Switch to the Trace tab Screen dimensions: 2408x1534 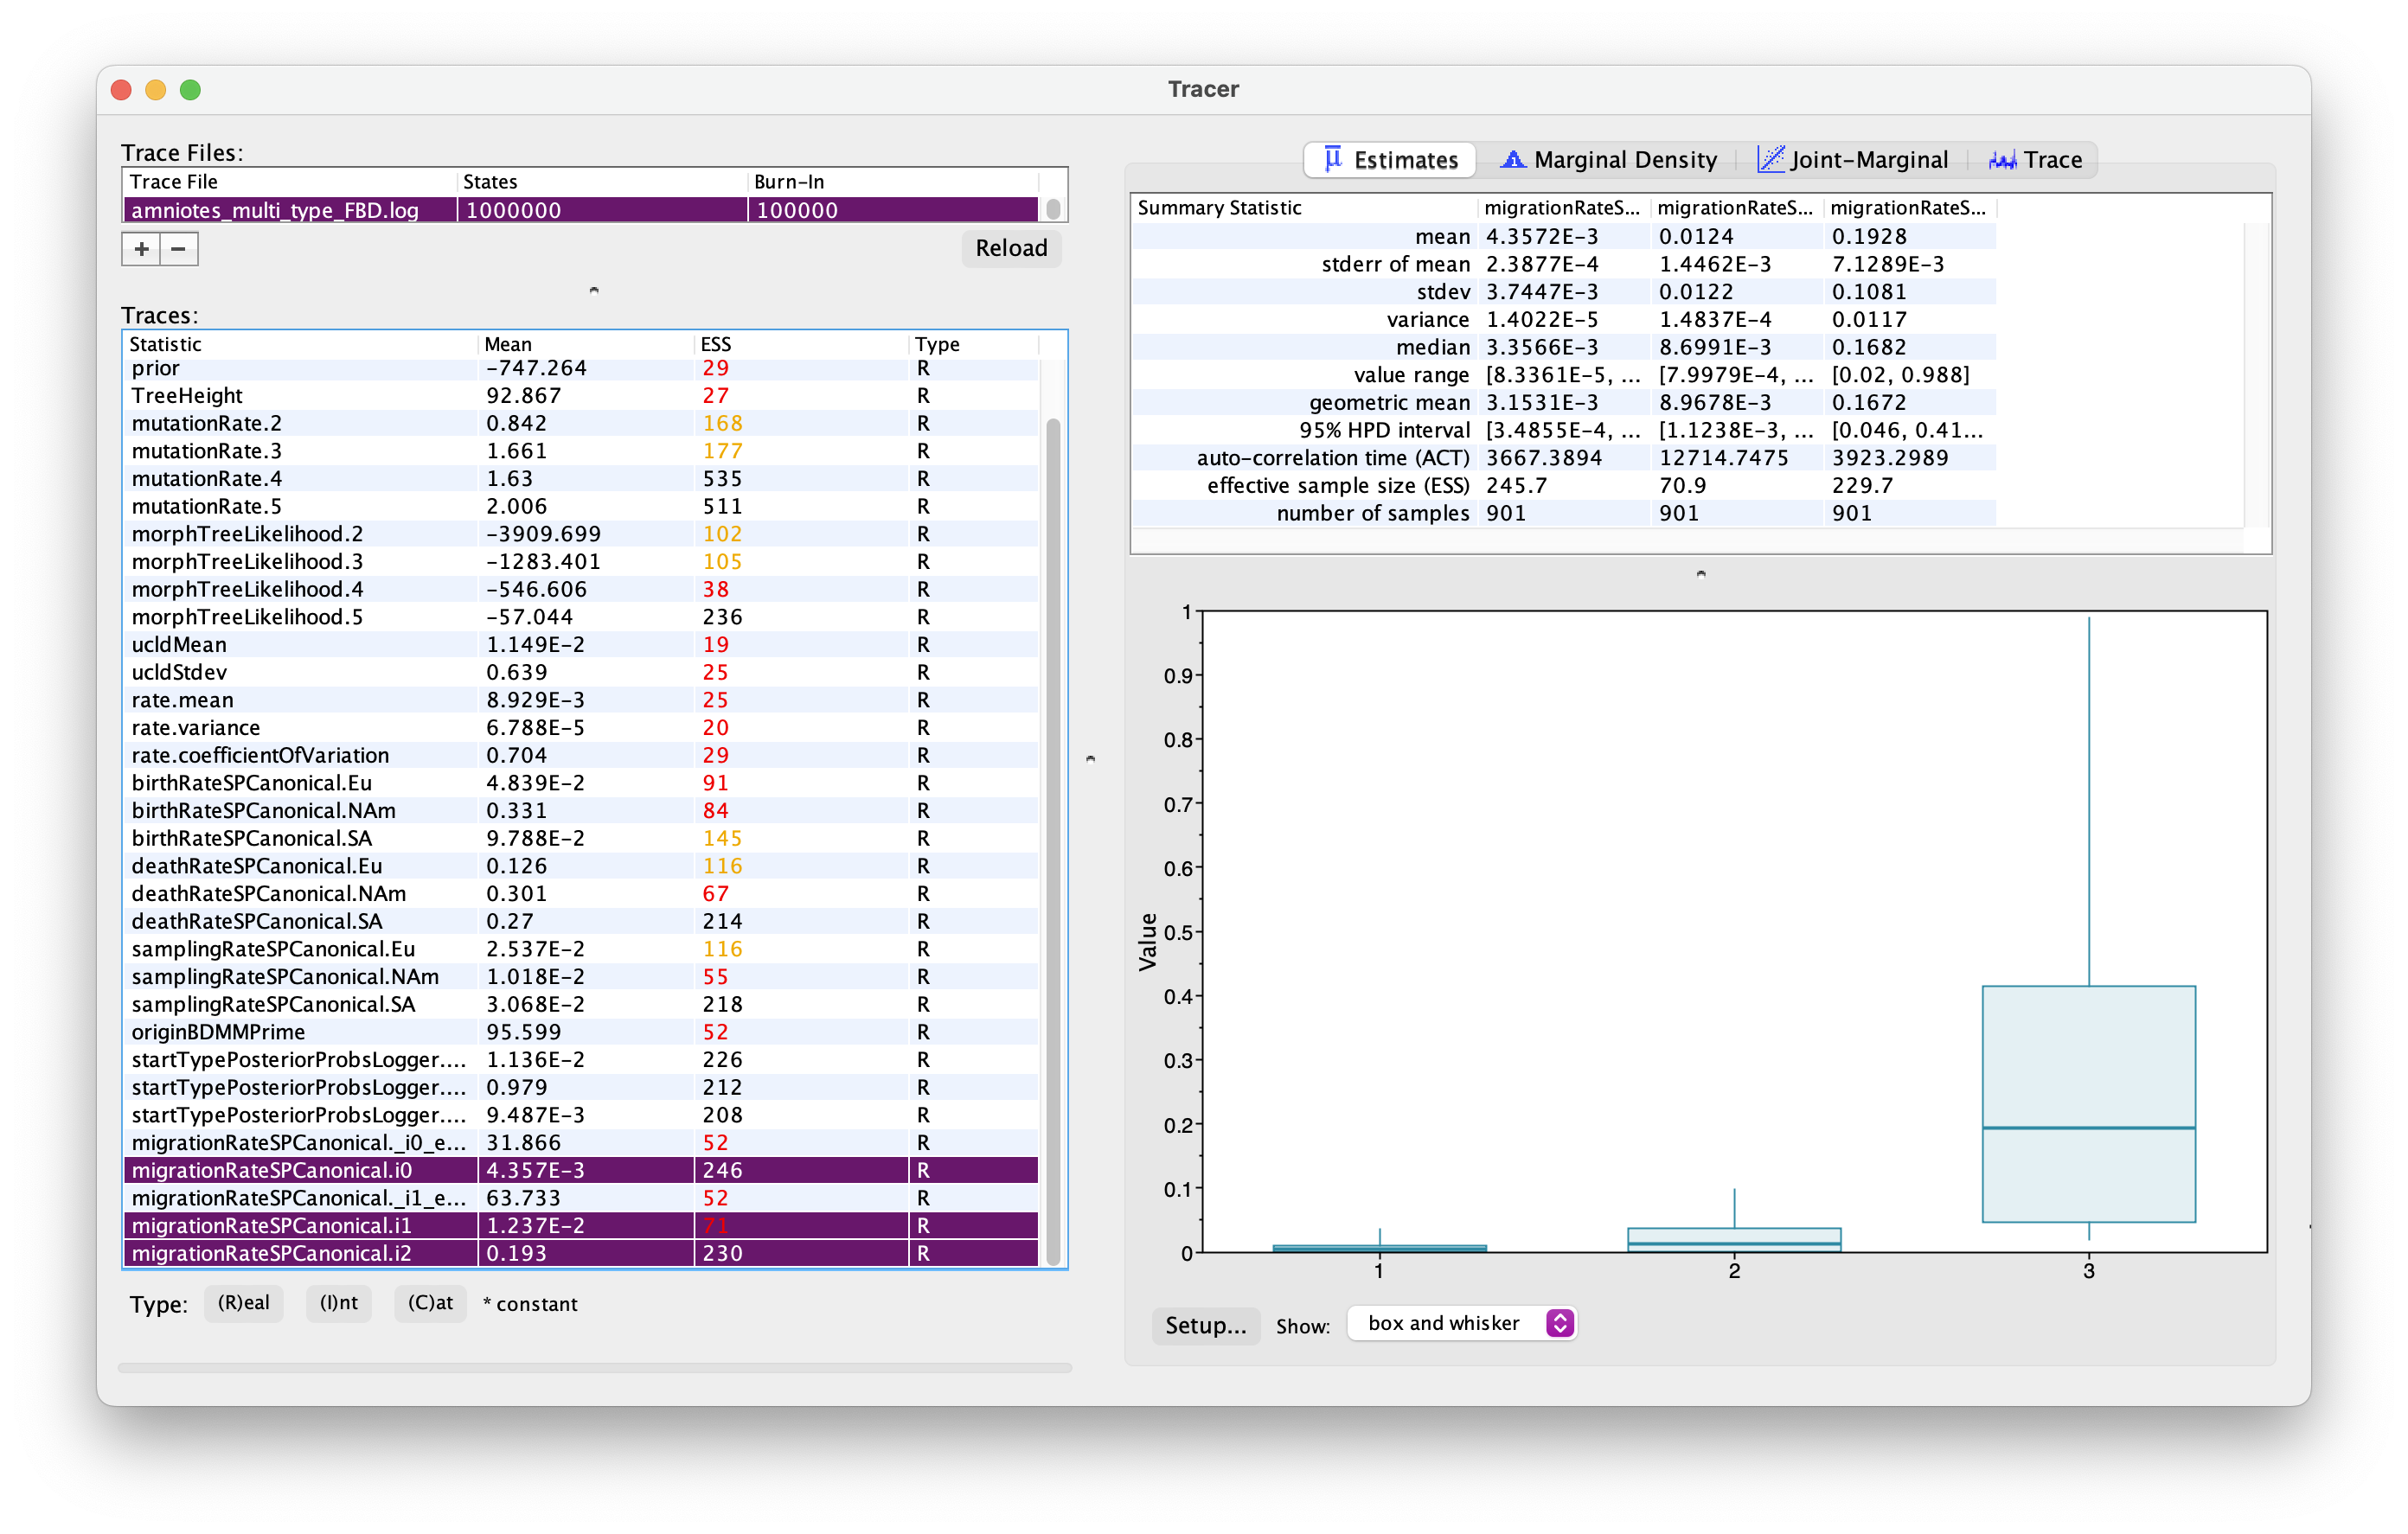tap(2035, 160)
